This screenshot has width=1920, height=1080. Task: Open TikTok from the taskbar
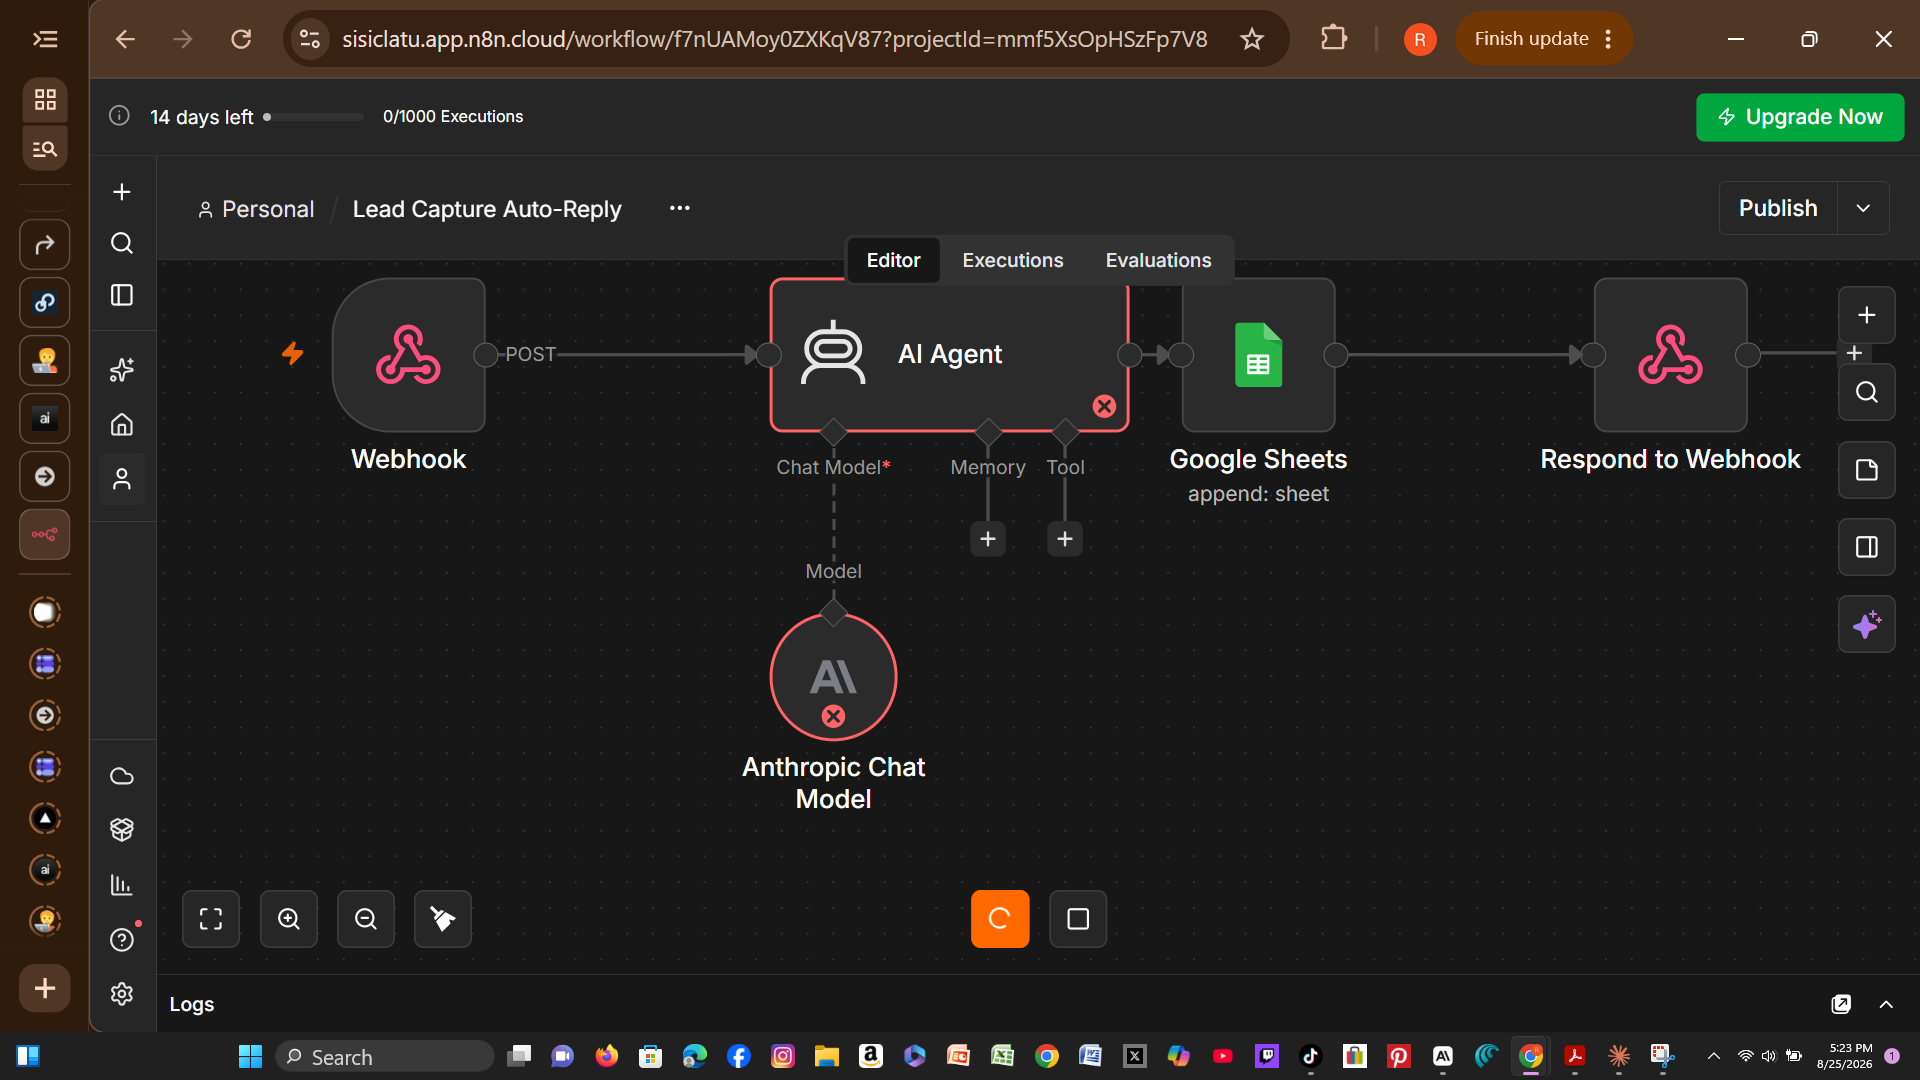[1310, 1056]
